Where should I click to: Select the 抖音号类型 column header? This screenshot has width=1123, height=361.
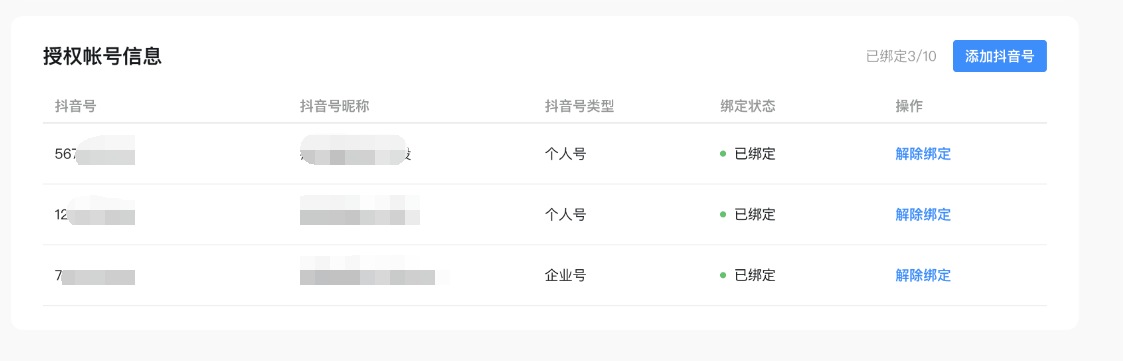point(579,106)
